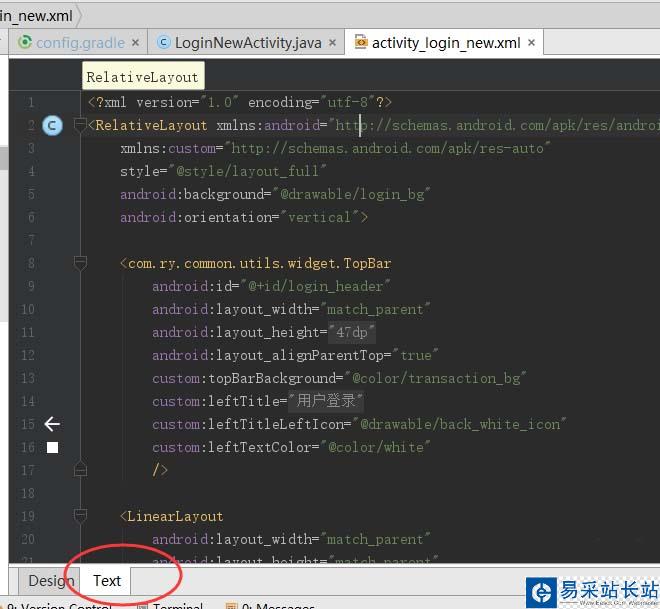660x609 pixels.
Task: Click the in_new.xml navigation bar breadcrumb
Action: [x=37, y=16]
